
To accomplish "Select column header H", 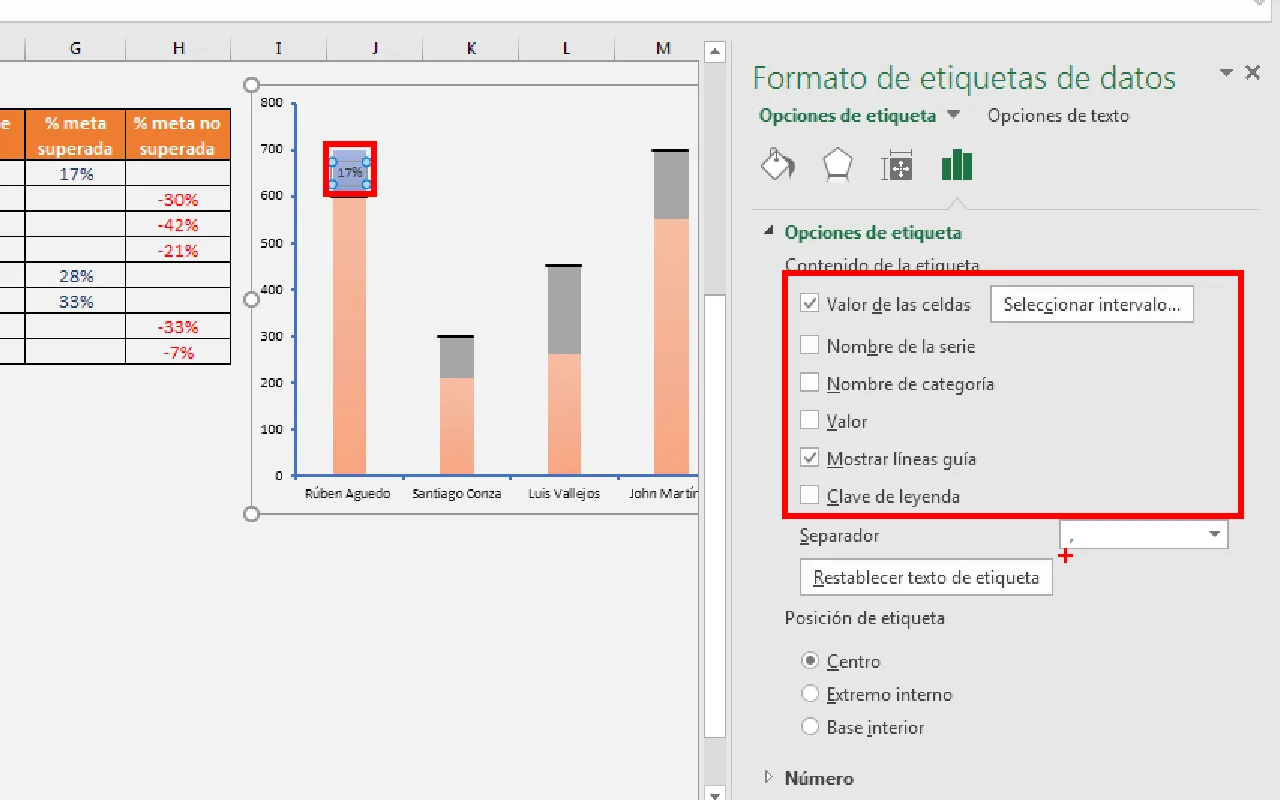I will pos(179,48).
